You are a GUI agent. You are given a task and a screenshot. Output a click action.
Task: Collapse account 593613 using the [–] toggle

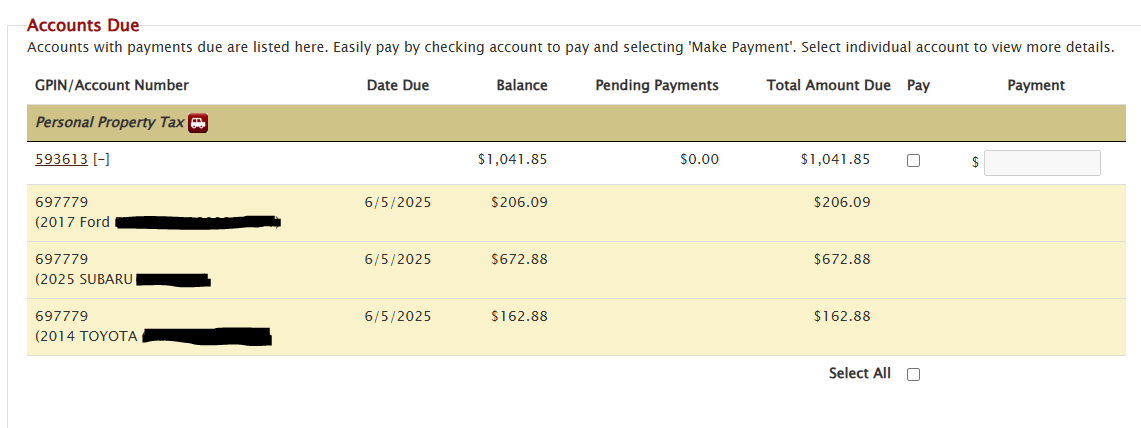[x=101, y=159]
